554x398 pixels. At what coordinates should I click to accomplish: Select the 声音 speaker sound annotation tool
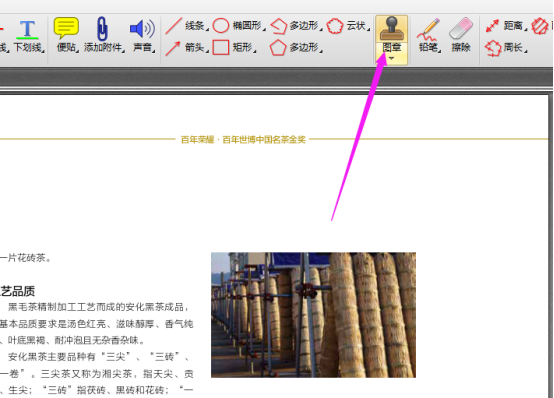pos(143,36)
